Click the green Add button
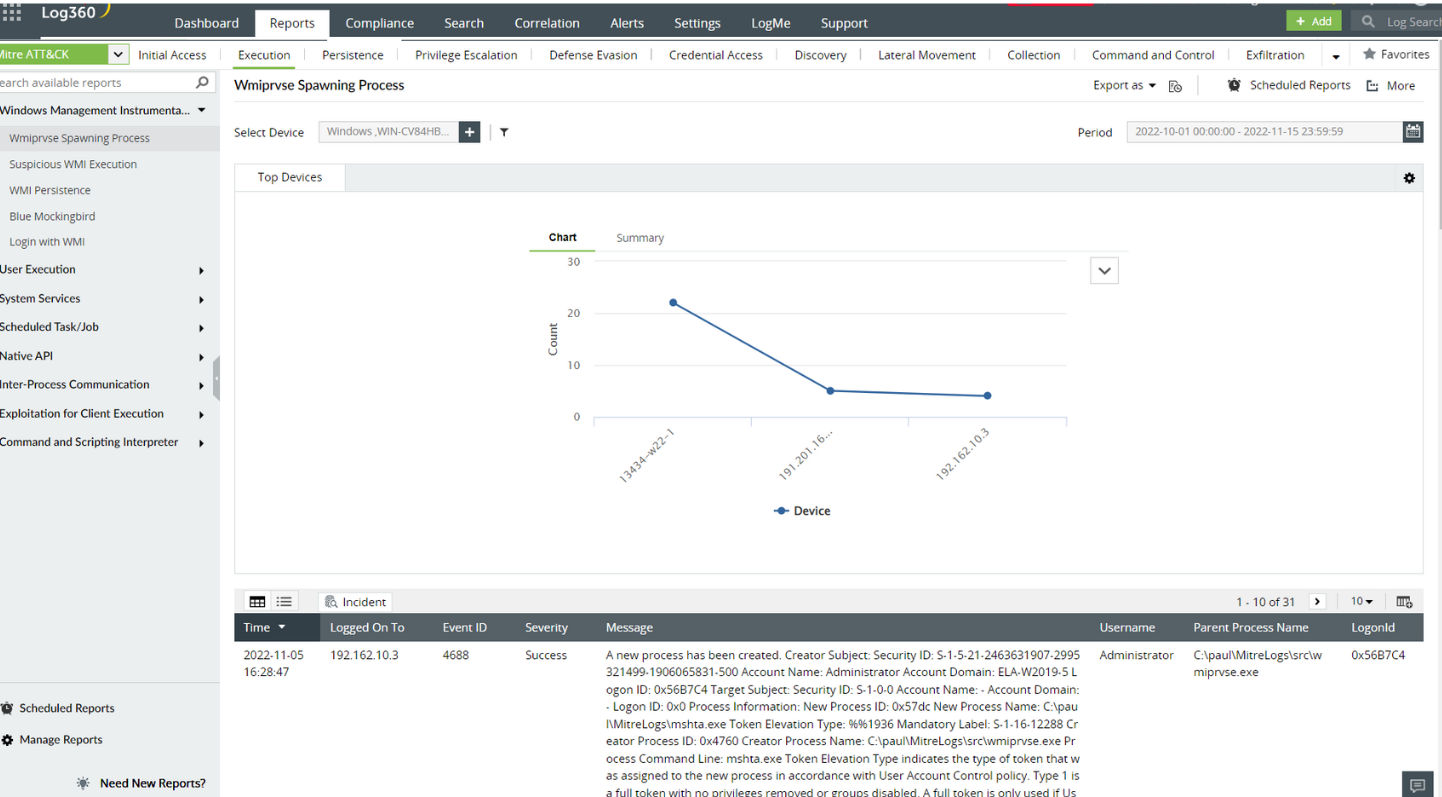 [1314, 21]
